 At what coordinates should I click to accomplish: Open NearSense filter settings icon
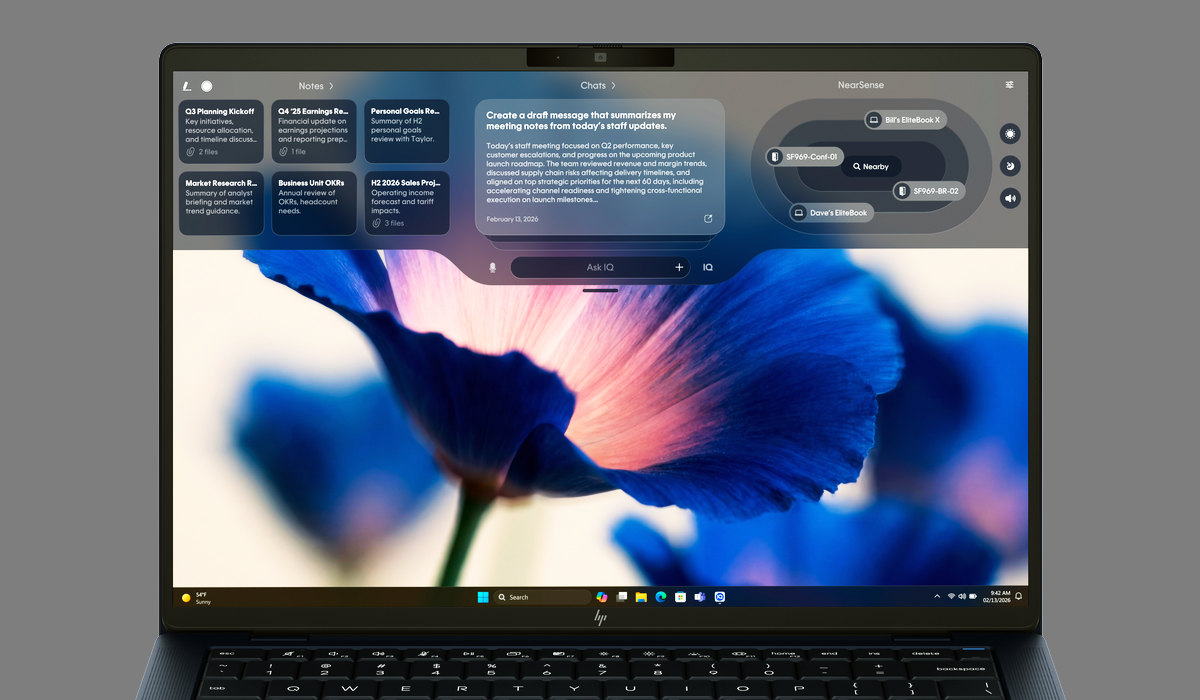pyautogui.click(x=1010, y=85)
